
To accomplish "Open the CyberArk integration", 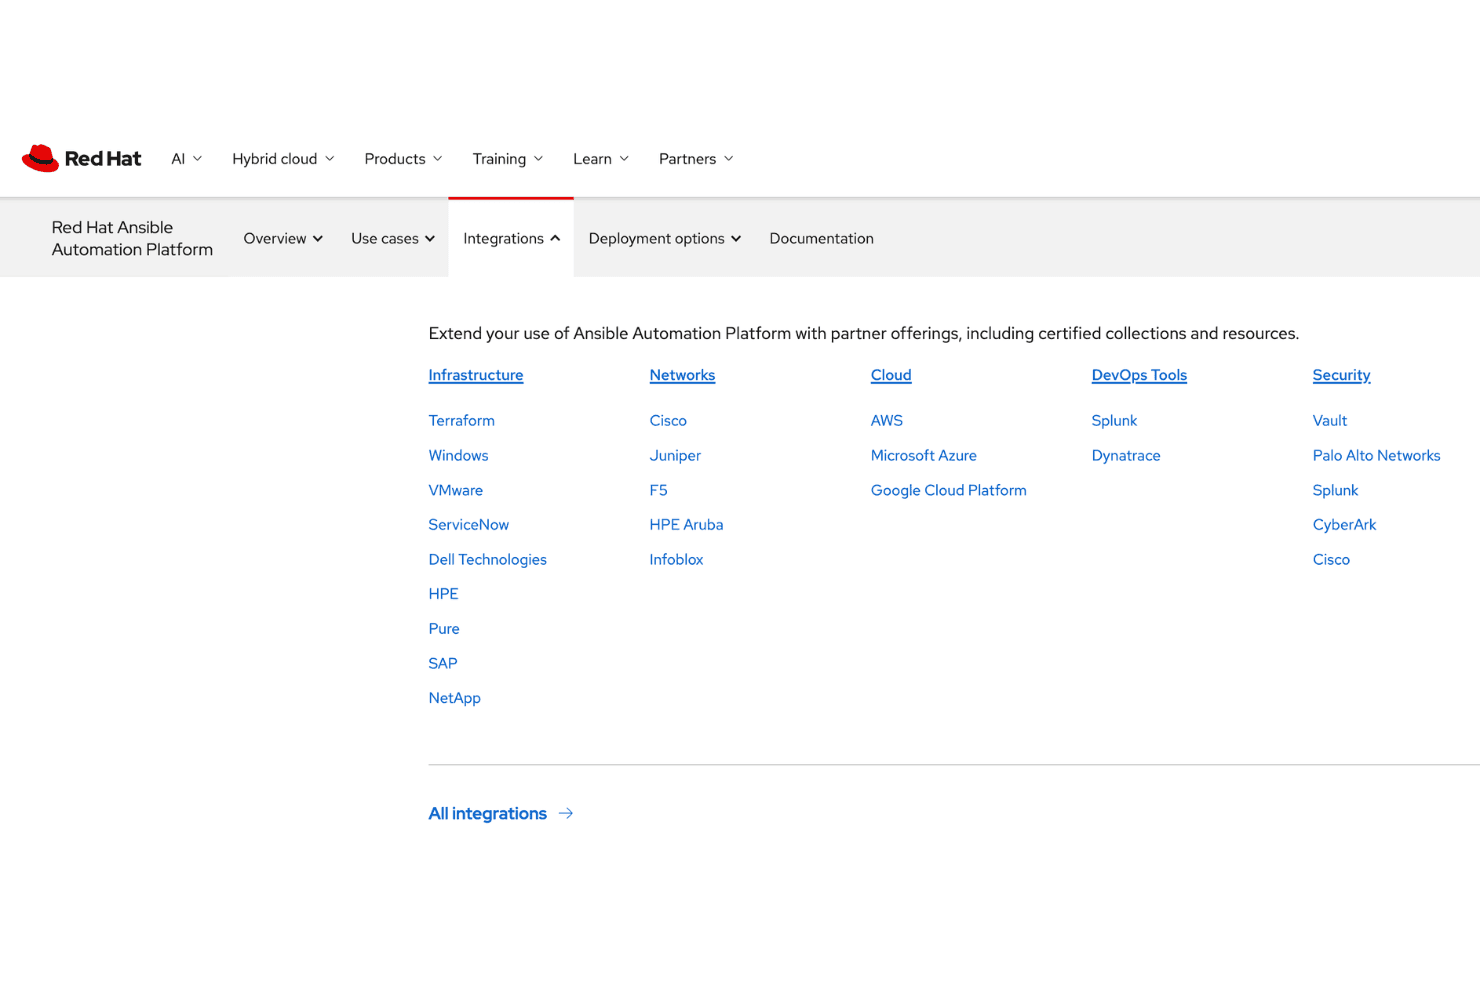I will point(1344,525).
